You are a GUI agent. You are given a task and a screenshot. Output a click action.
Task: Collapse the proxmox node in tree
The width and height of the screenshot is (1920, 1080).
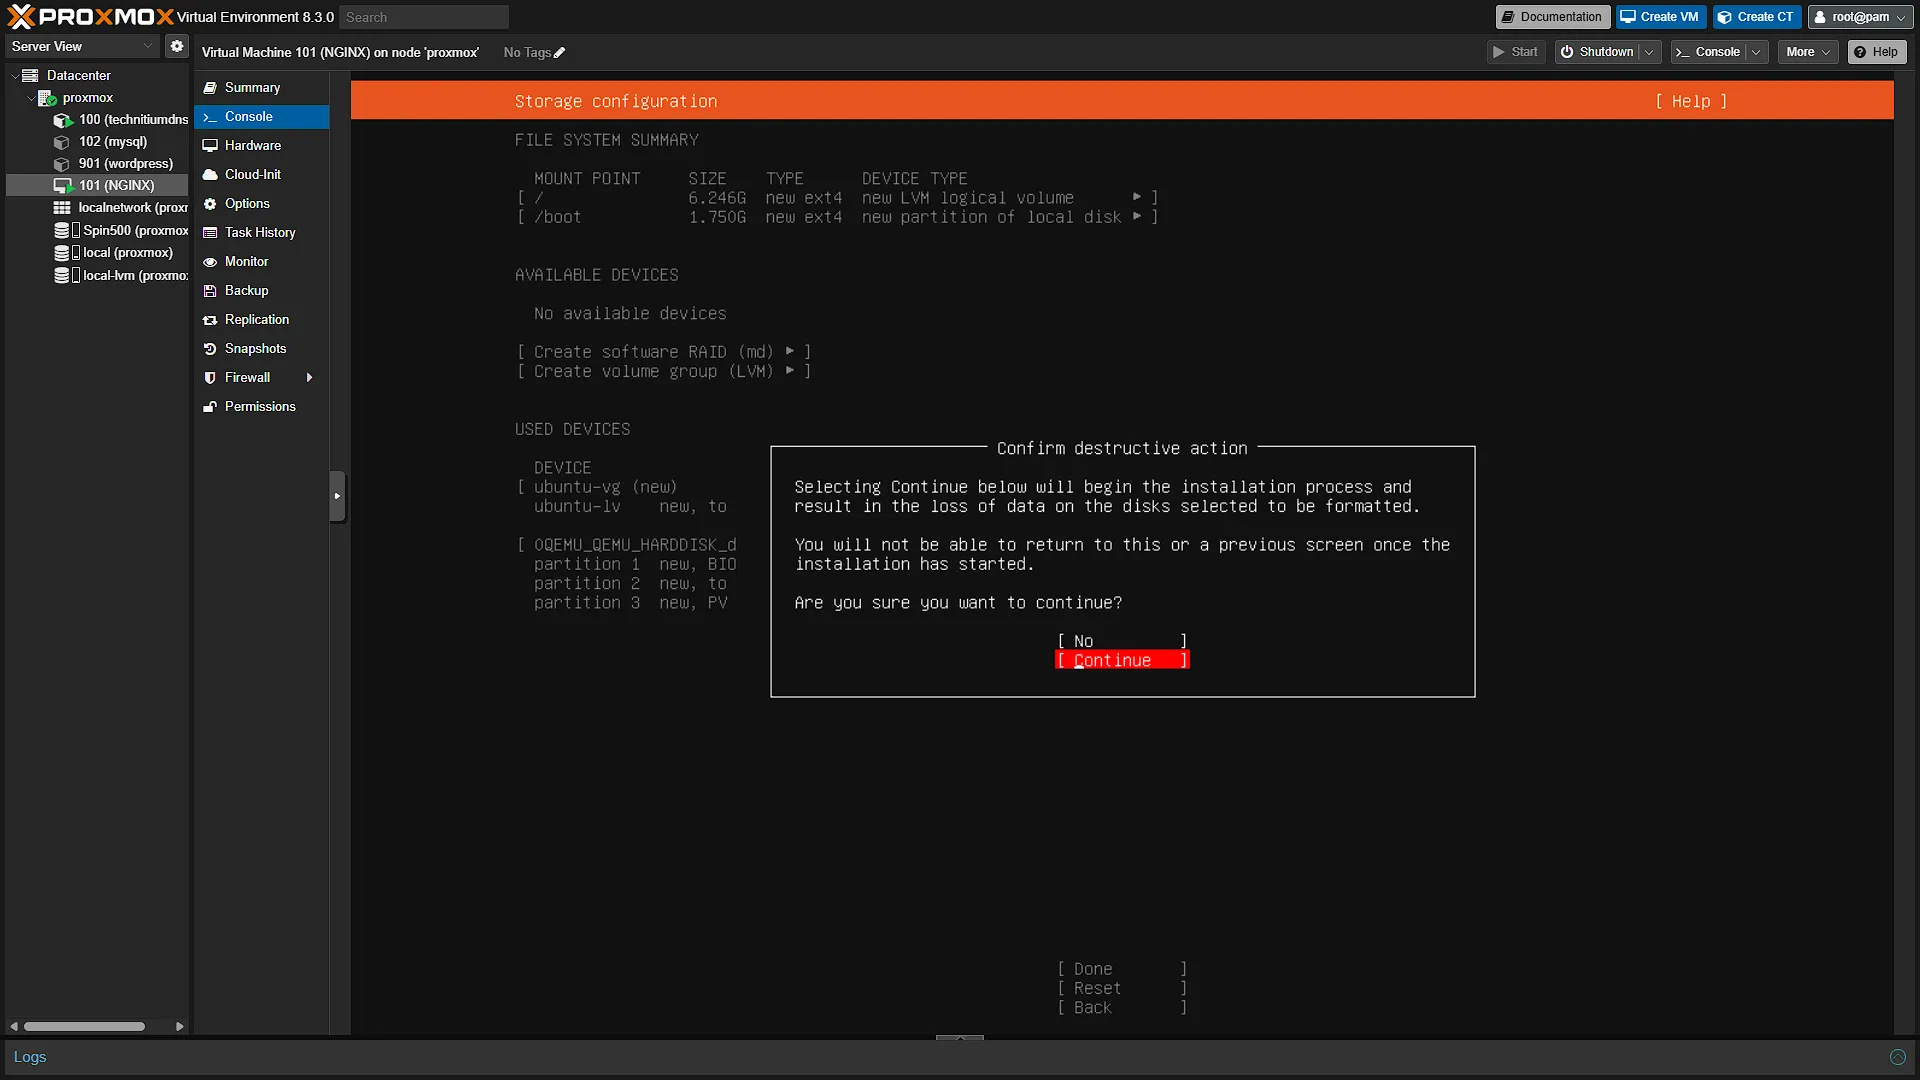(30, 98)
